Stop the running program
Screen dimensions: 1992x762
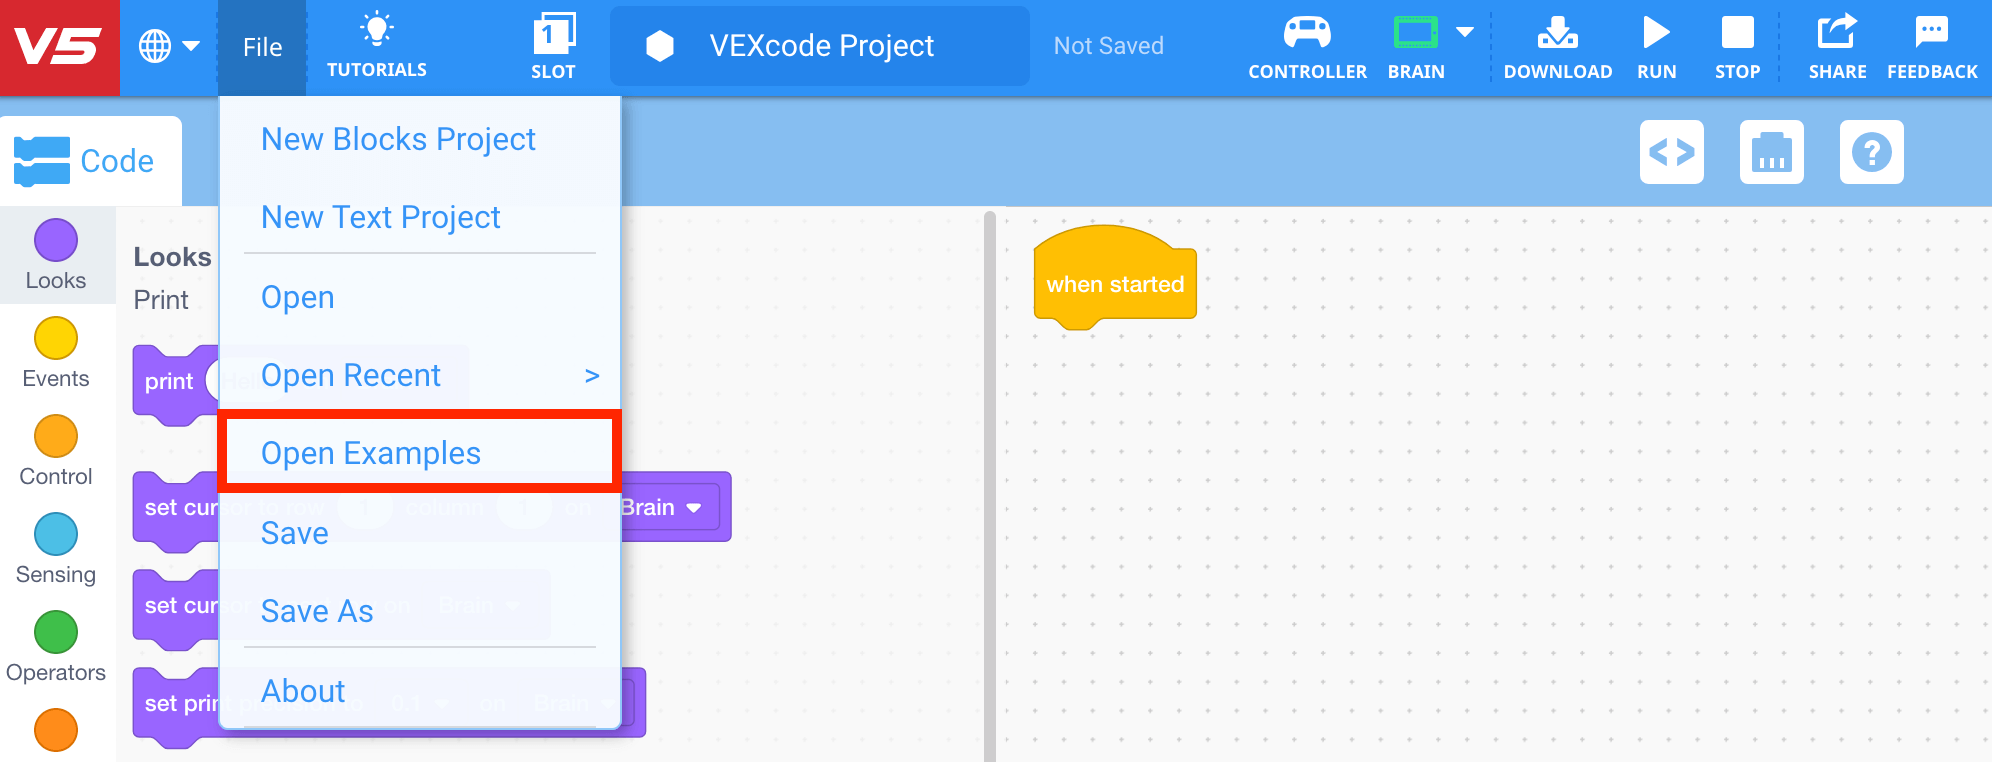coord(1737,45)
